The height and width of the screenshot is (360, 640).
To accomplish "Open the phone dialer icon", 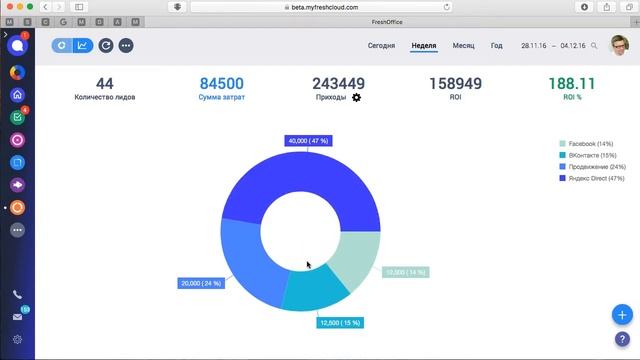I will pyautogui.click(x=17, y=294).
